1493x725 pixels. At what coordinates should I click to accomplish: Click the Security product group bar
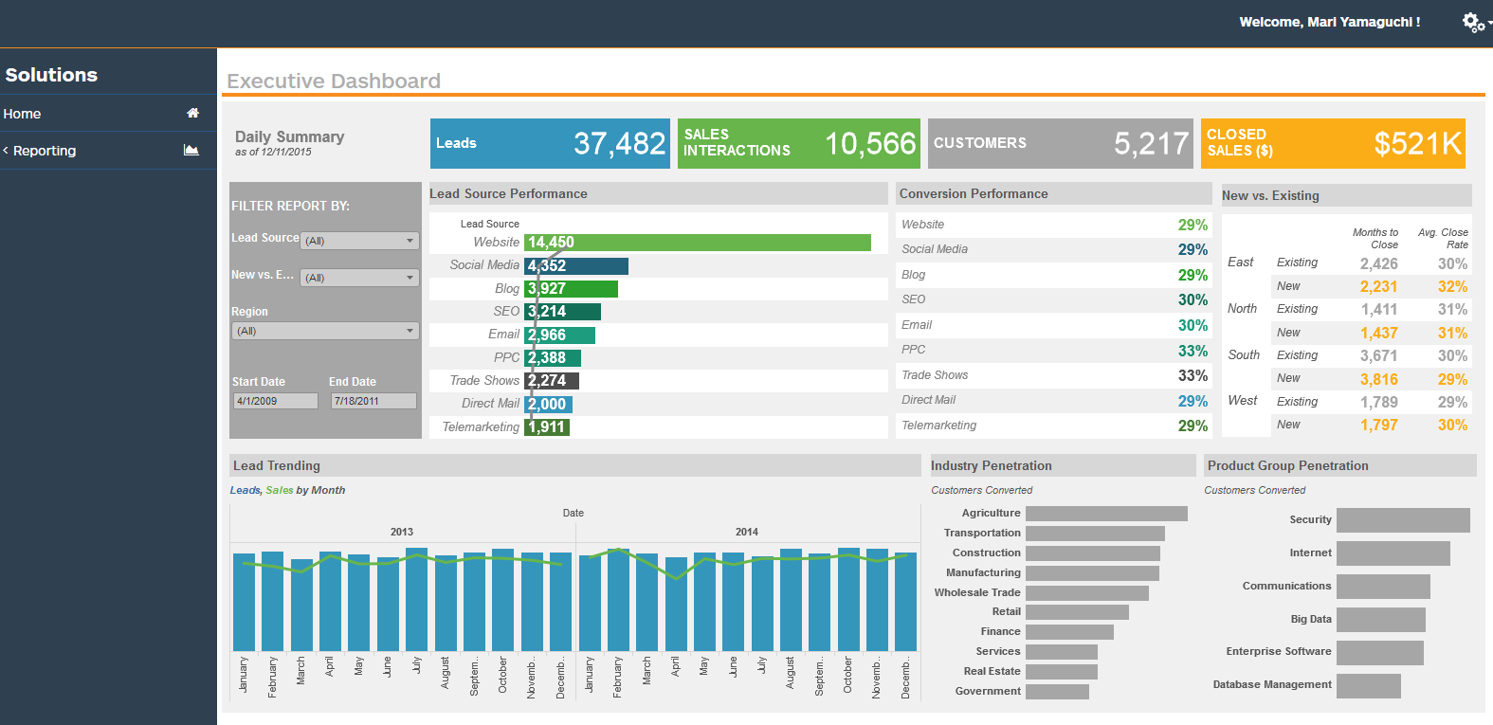(1403, 520)
